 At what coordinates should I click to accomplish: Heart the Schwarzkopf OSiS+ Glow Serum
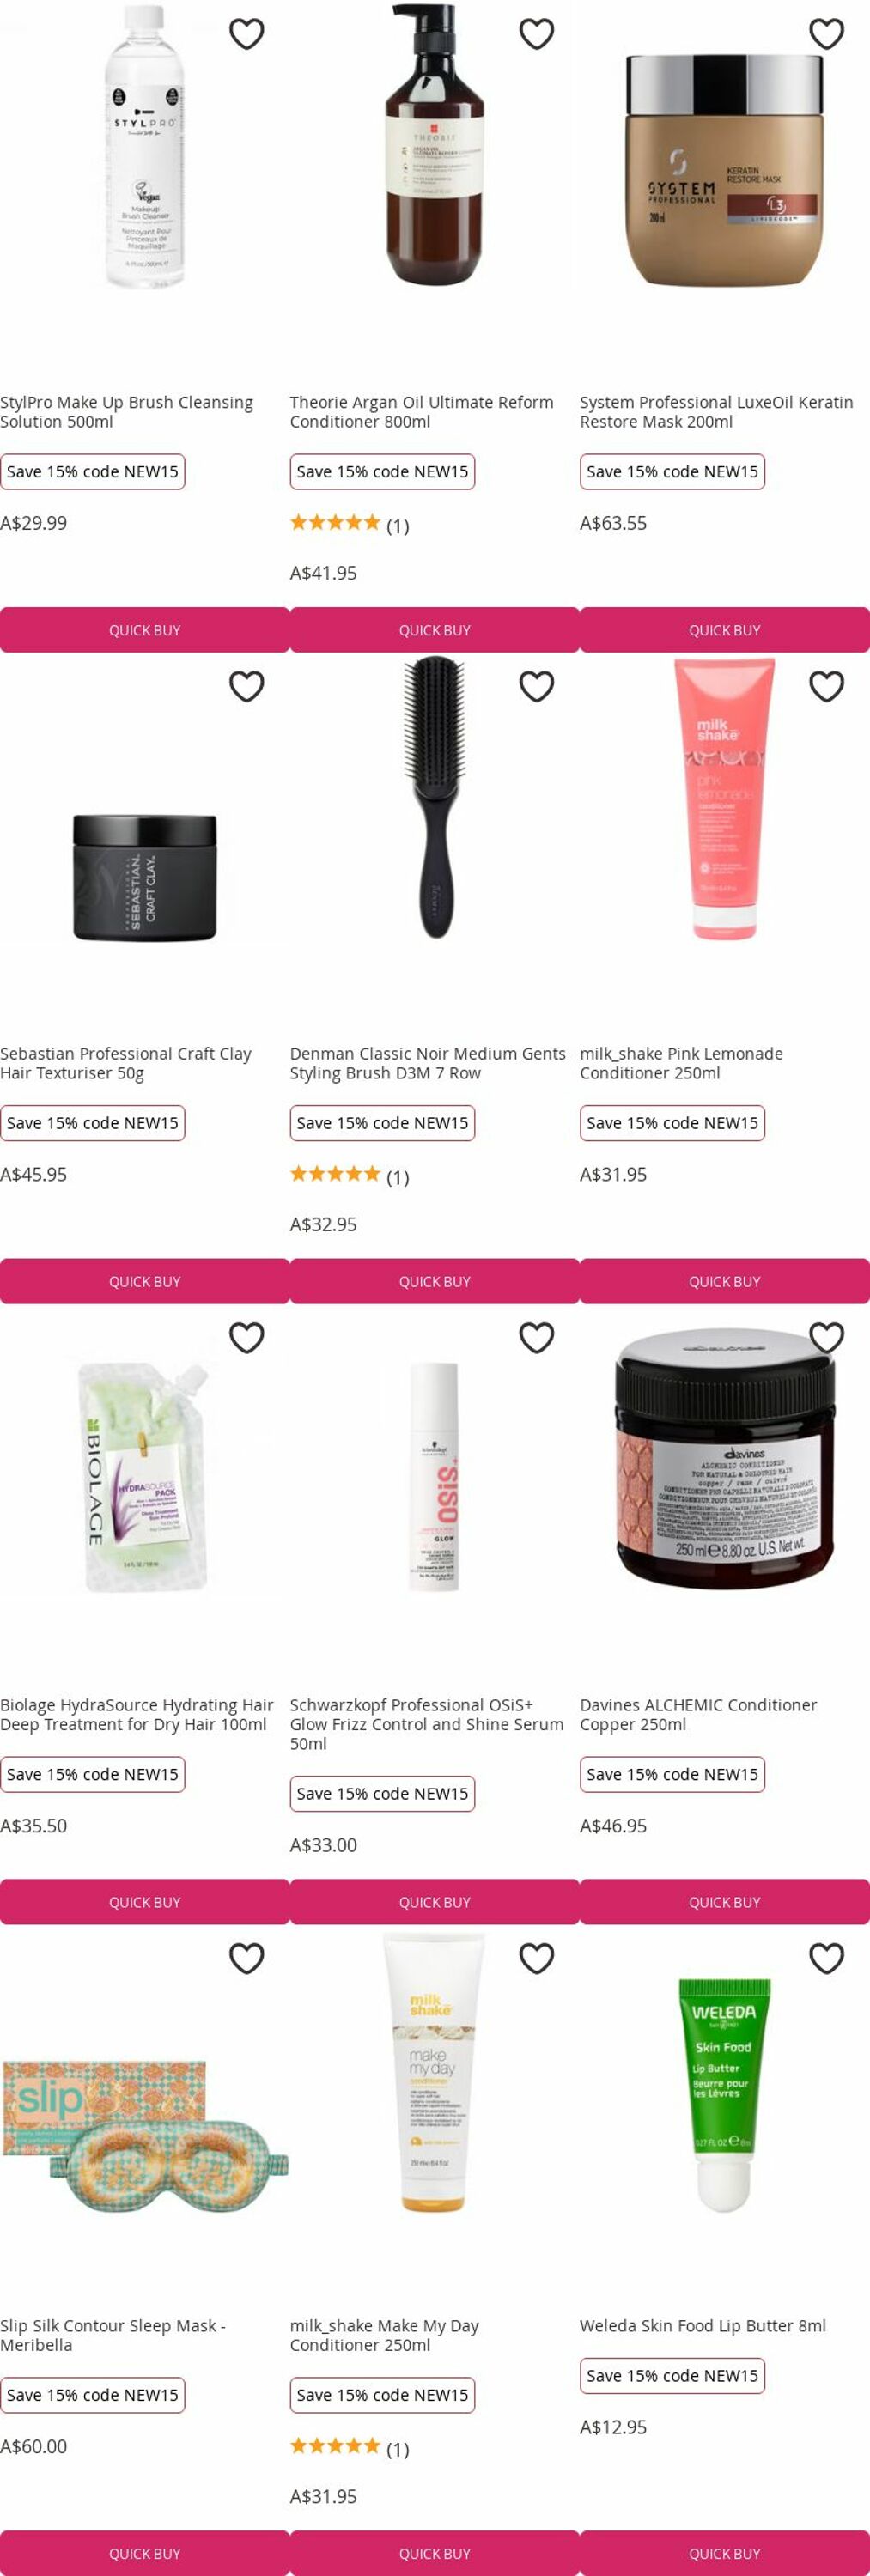point(536,1337)
